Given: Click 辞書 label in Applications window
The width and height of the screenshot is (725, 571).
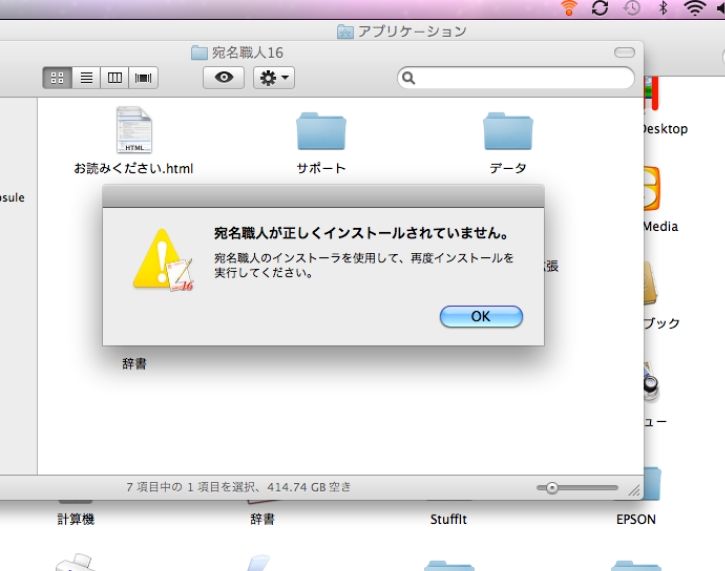Looking at the screenshot, I should 263,519.
